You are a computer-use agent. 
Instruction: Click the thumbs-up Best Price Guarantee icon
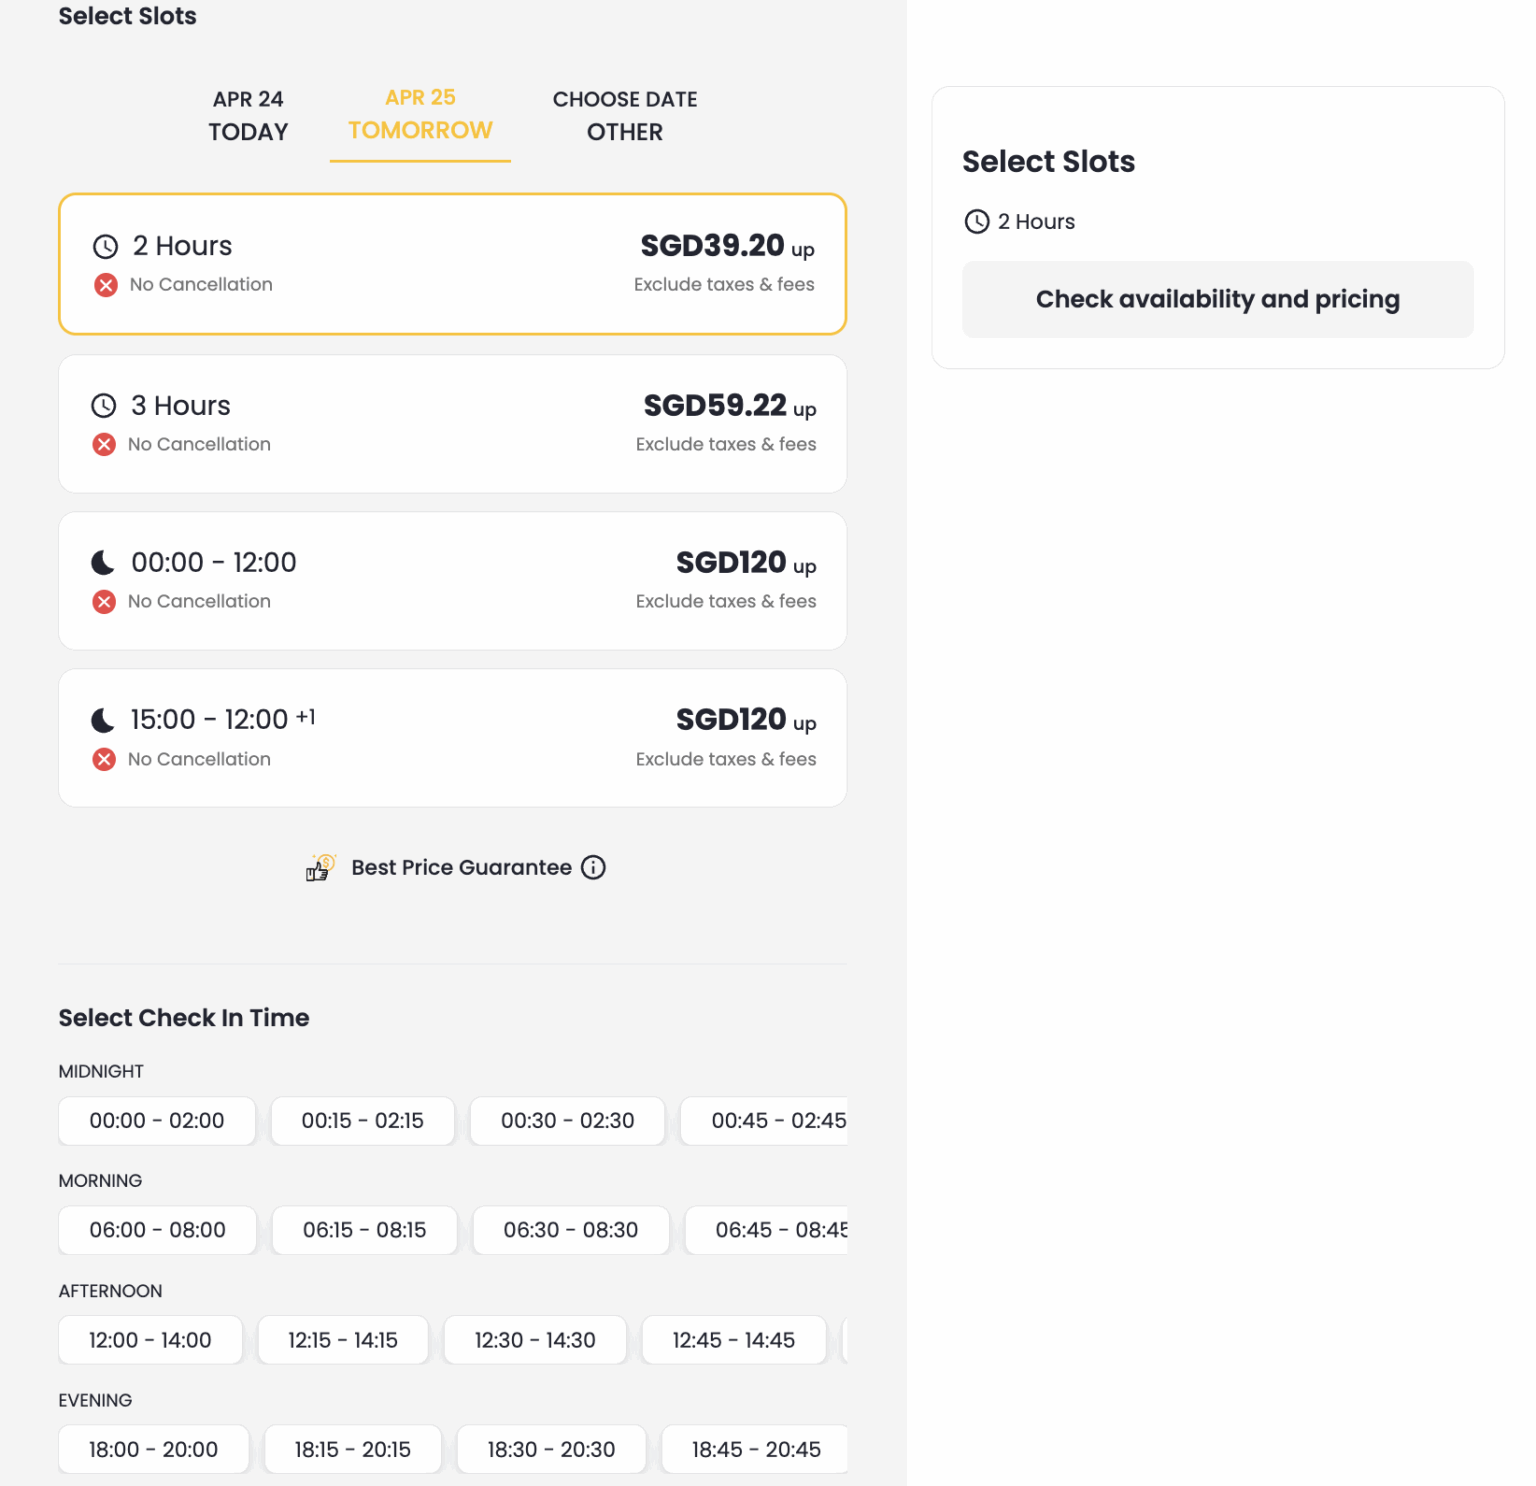[x=321, y=867]
